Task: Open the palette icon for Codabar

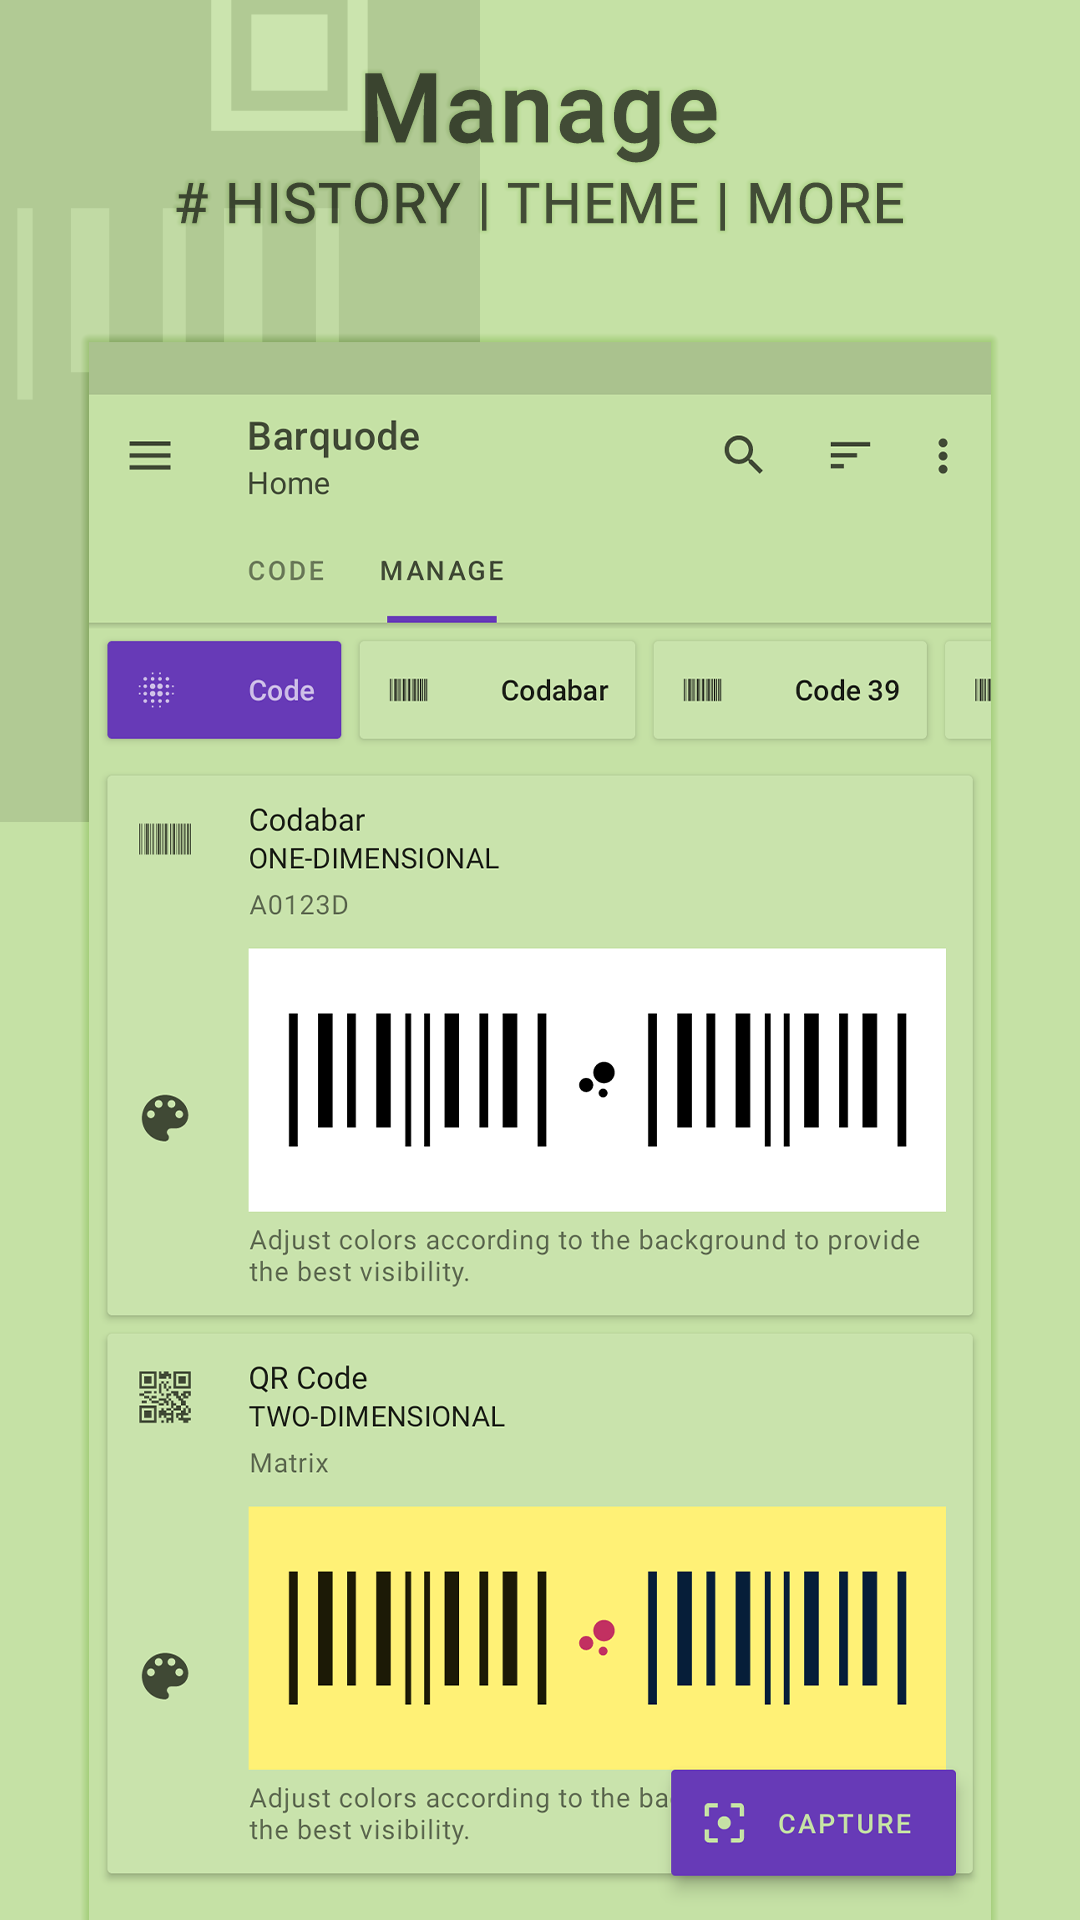Action: tap(165, 1118)
